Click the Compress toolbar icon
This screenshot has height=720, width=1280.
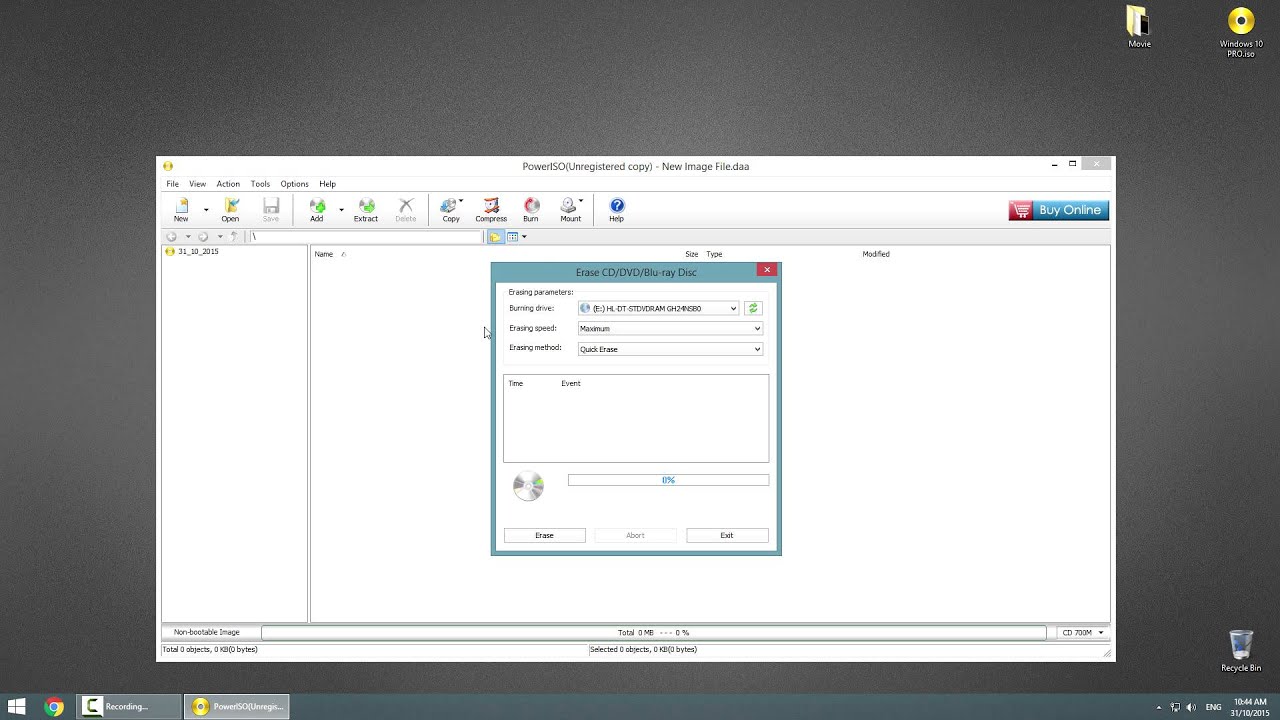click(x=491, y=209)
